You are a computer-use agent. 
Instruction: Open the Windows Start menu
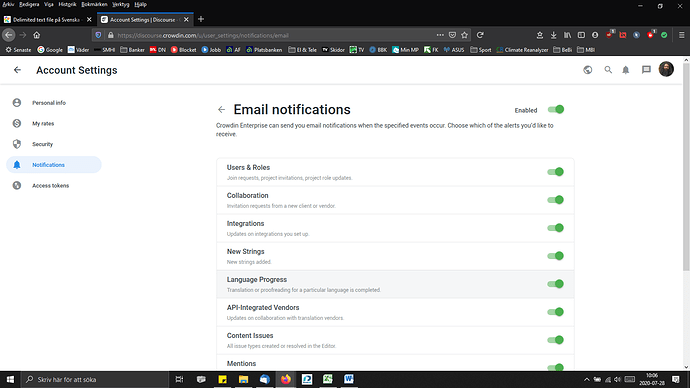pyautogui.click(x=10, y=379)
